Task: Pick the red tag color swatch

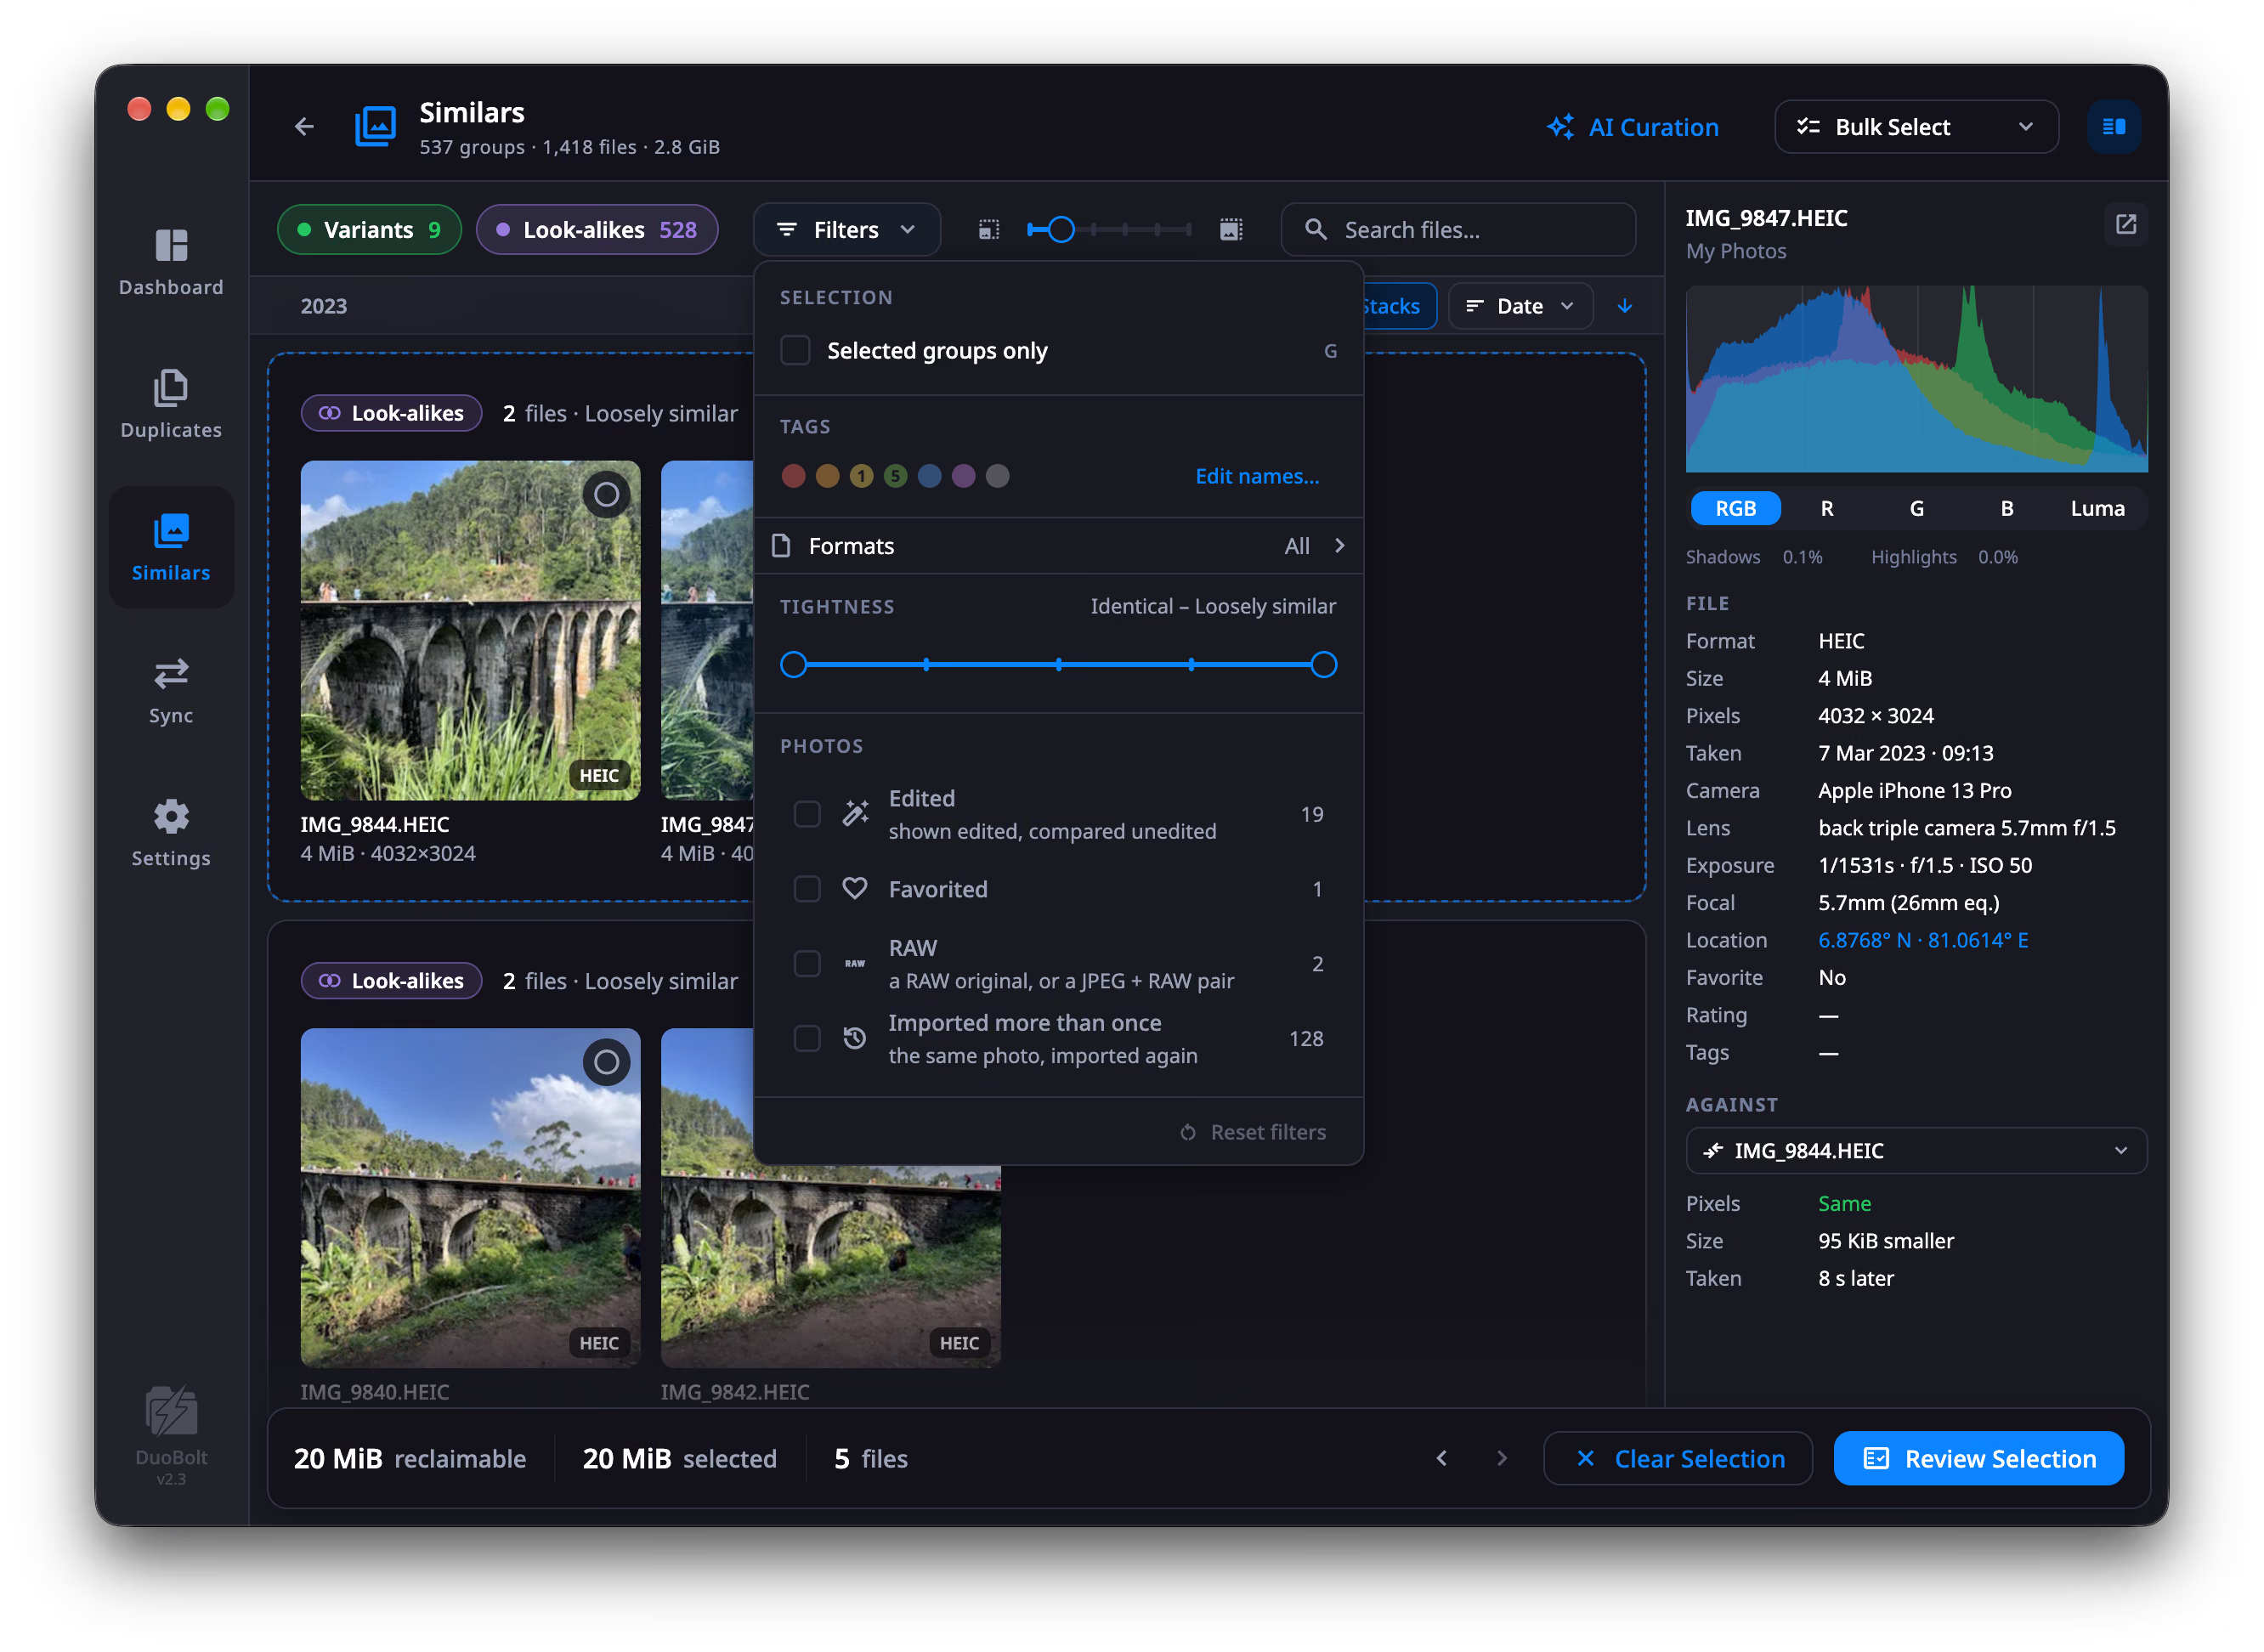Action: click(x=793, y=476)
